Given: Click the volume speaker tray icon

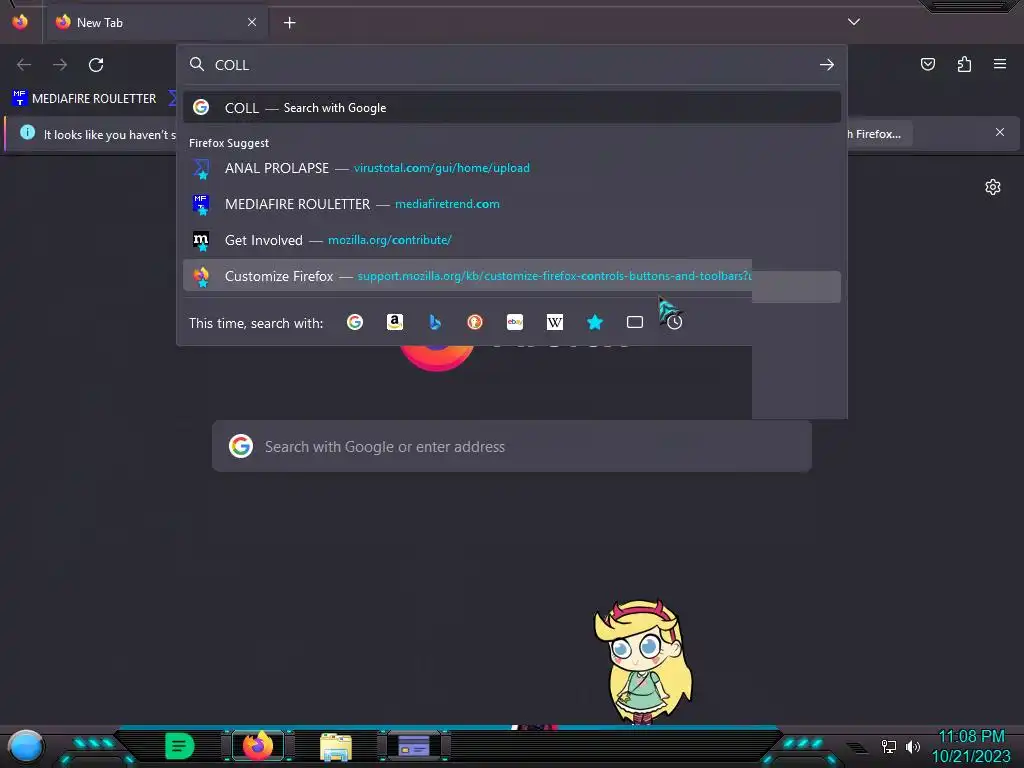Looking at the screenshot, I should (x=913, y=746).
